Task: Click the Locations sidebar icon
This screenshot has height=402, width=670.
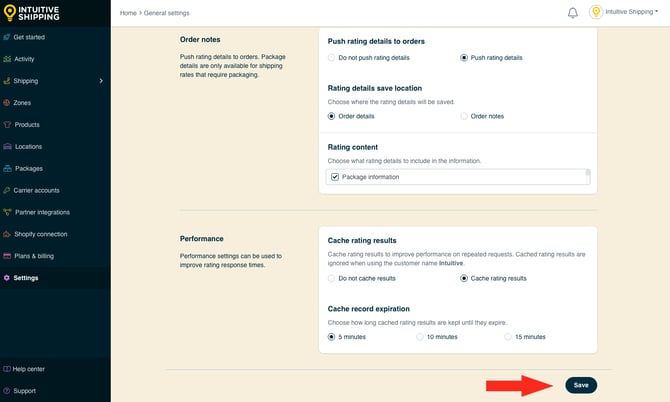Action: [x=8, y=147]
